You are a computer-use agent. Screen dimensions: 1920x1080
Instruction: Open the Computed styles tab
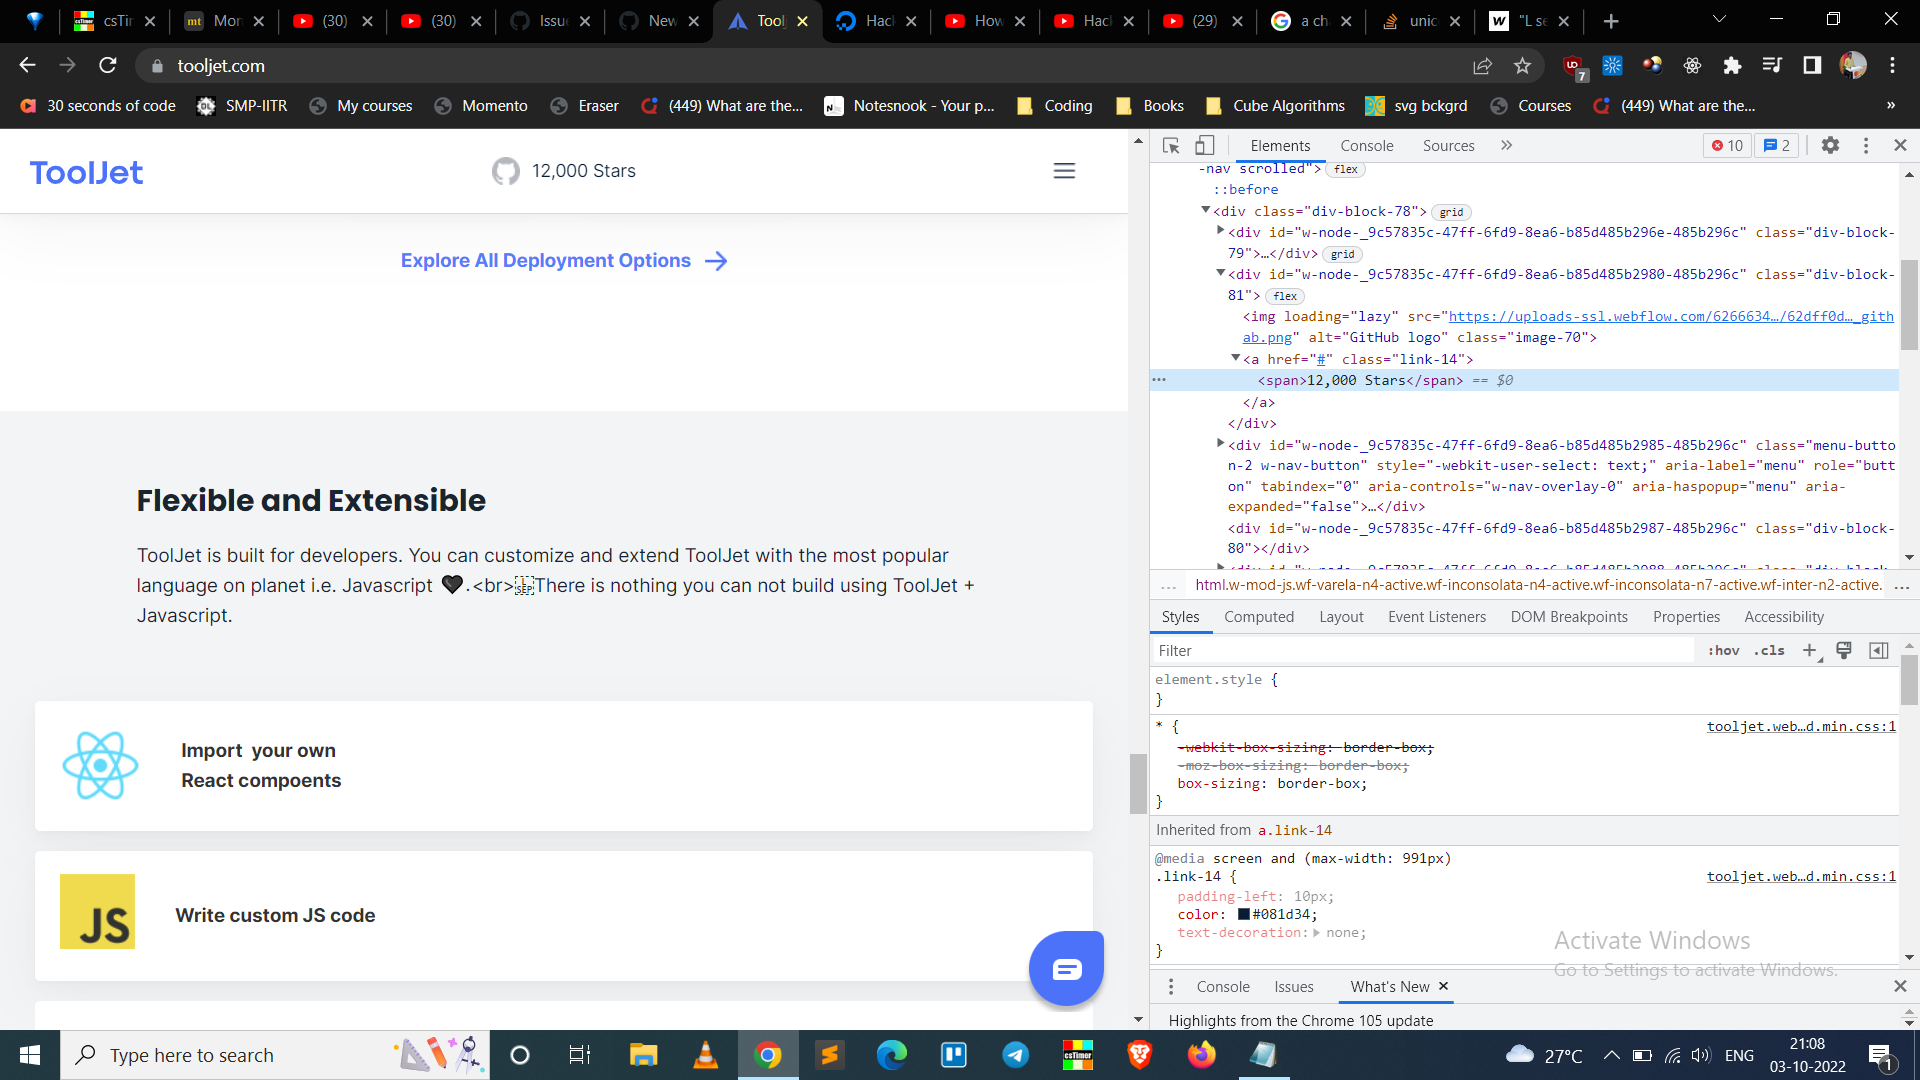coord(1259,617)
